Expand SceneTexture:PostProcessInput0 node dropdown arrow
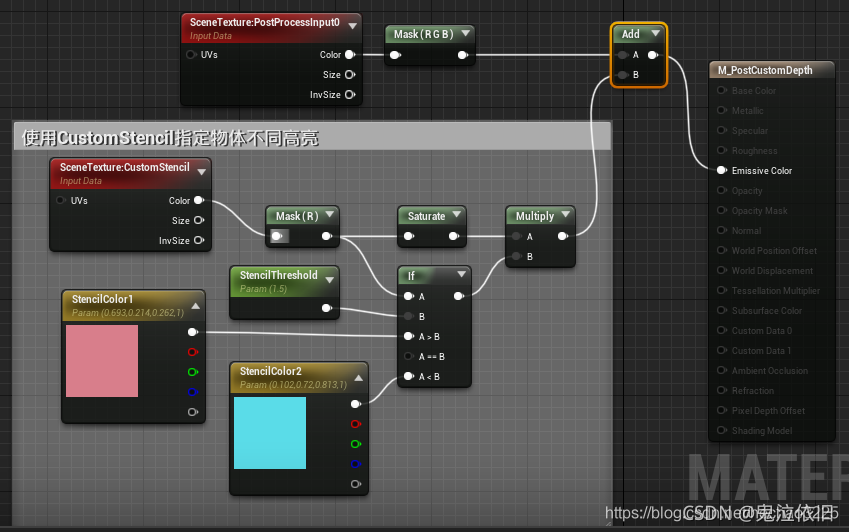 352,26
